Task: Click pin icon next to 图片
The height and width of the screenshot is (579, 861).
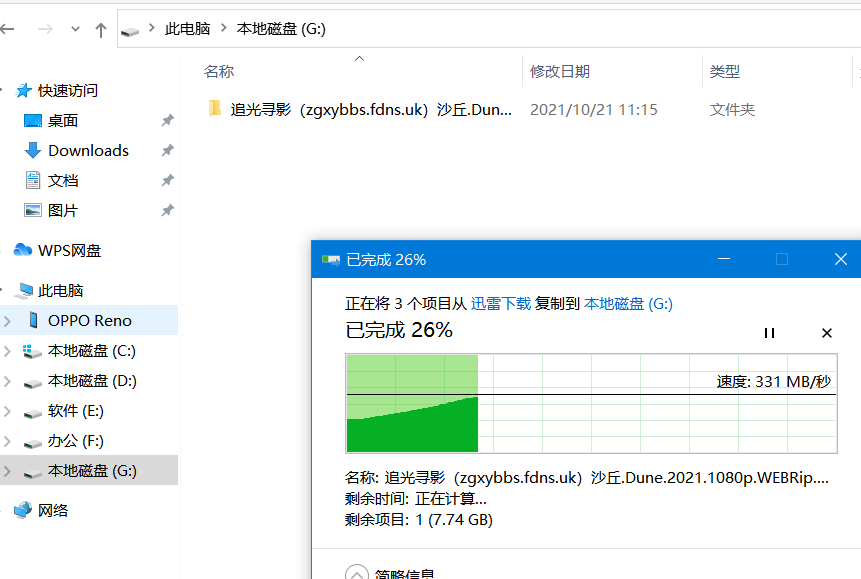Action: click(167, 210)
